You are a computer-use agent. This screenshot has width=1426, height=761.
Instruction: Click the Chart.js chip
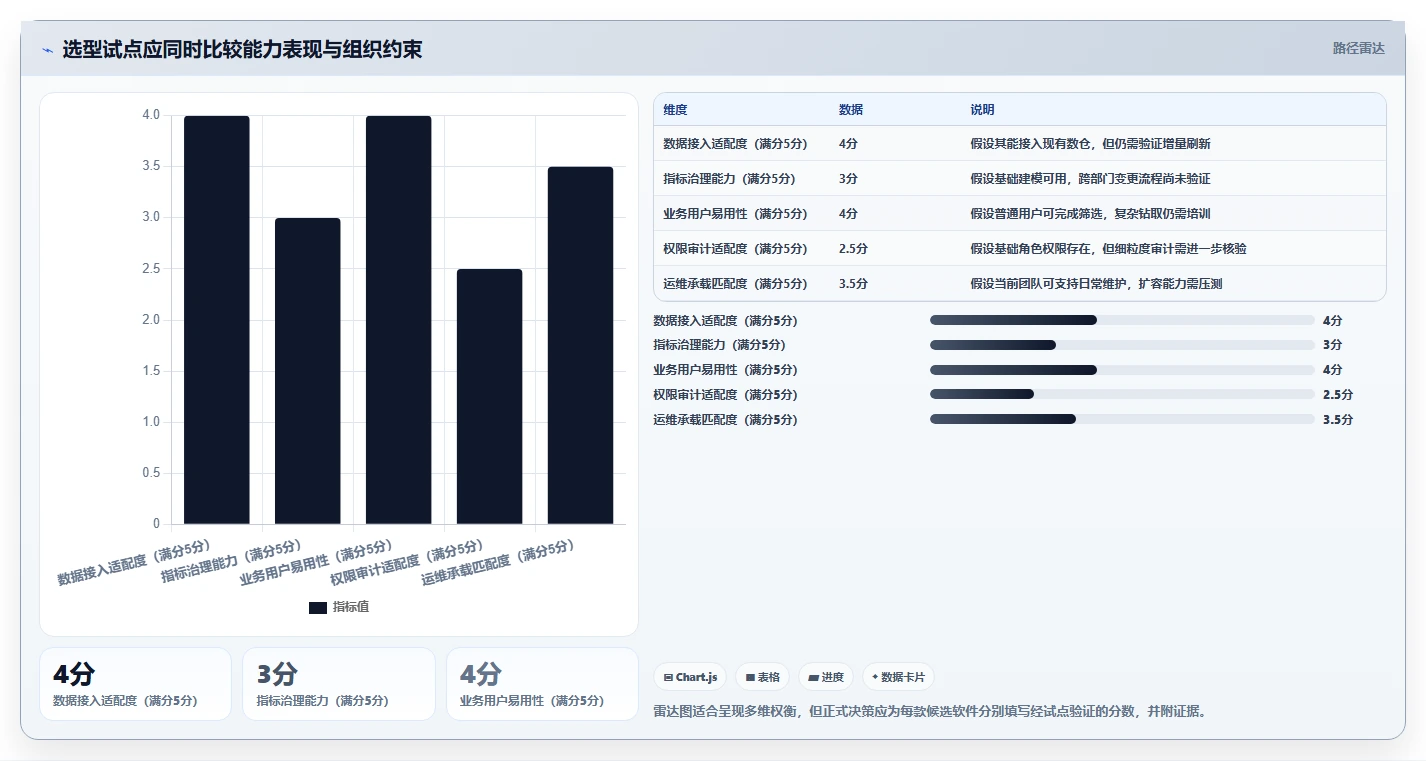click(x=690, y=677)
